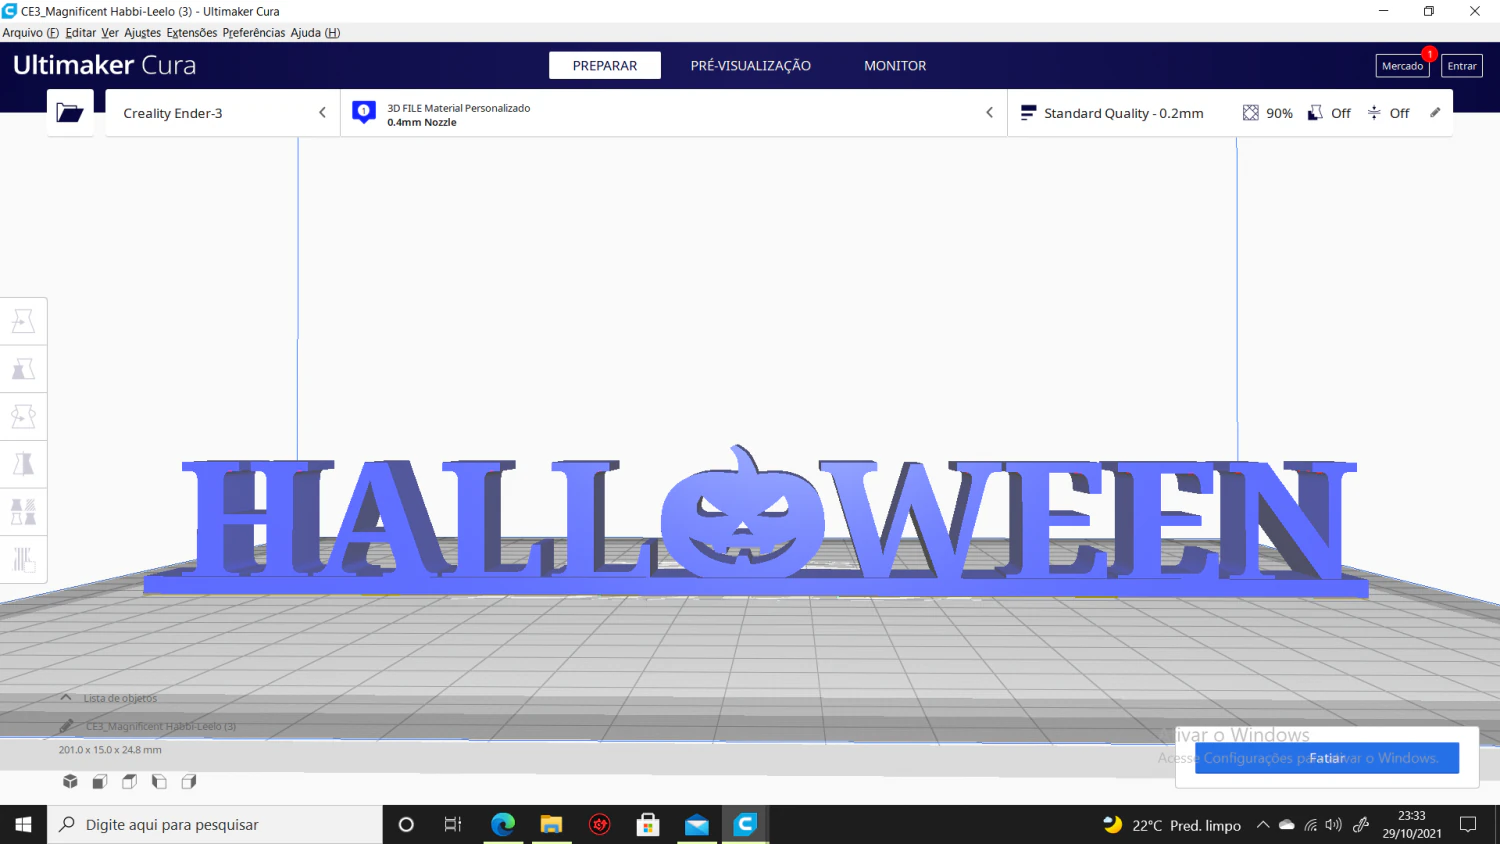
Task: Open the Mercado marketplace button
Action: 1402,66
